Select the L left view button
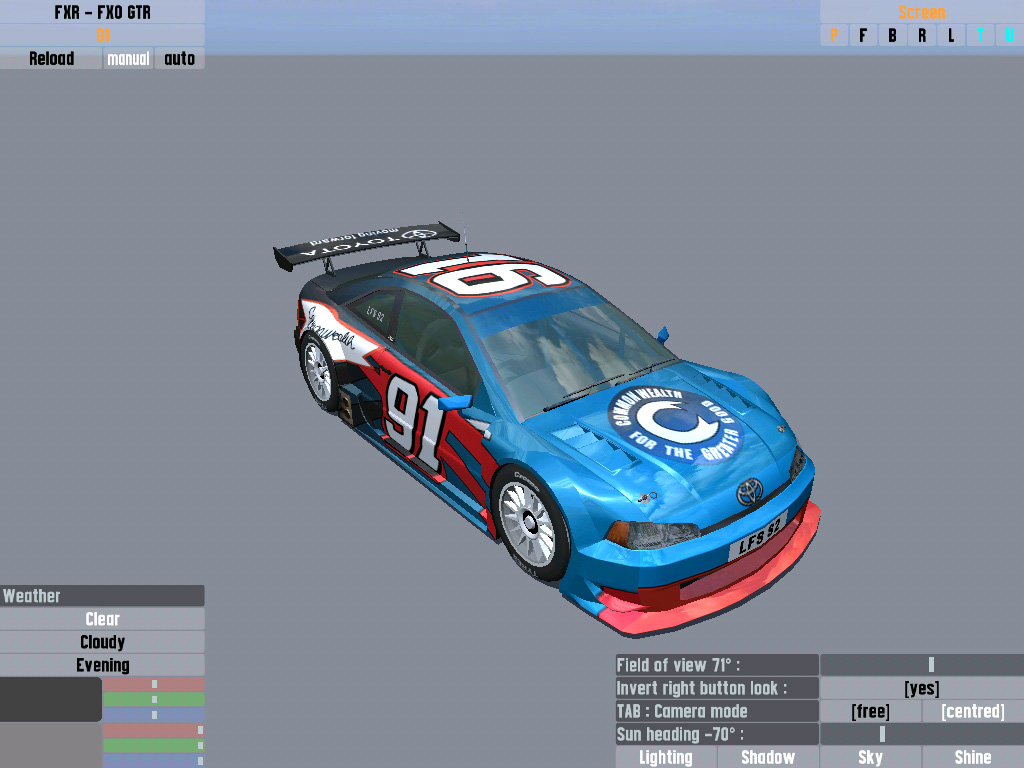Screen dimensions: 1024x768 point(951,35)
